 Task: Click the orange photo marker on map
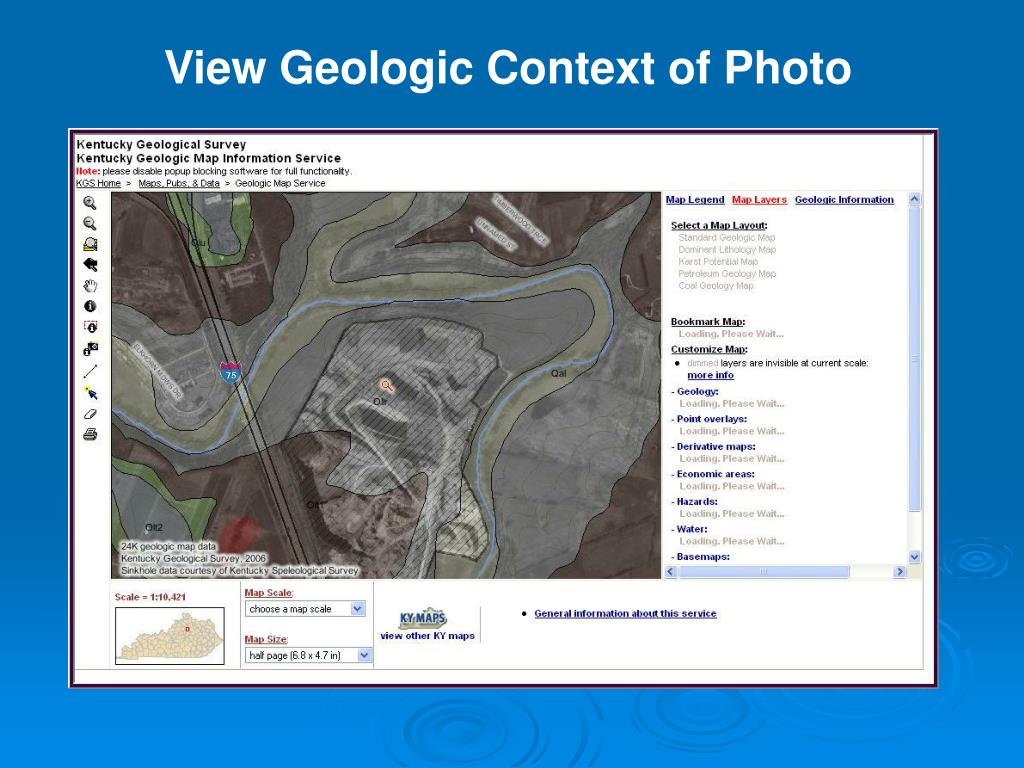[x=387, y=385]
